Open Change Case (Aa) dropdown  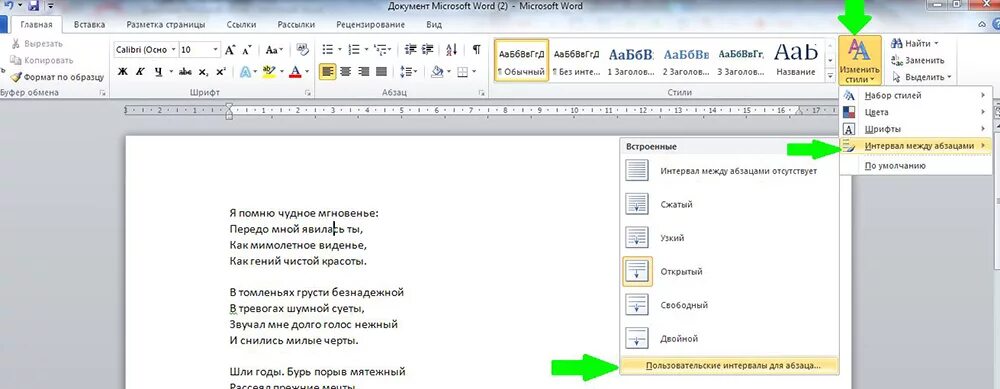pyautogui.click(x=275, y=50)
